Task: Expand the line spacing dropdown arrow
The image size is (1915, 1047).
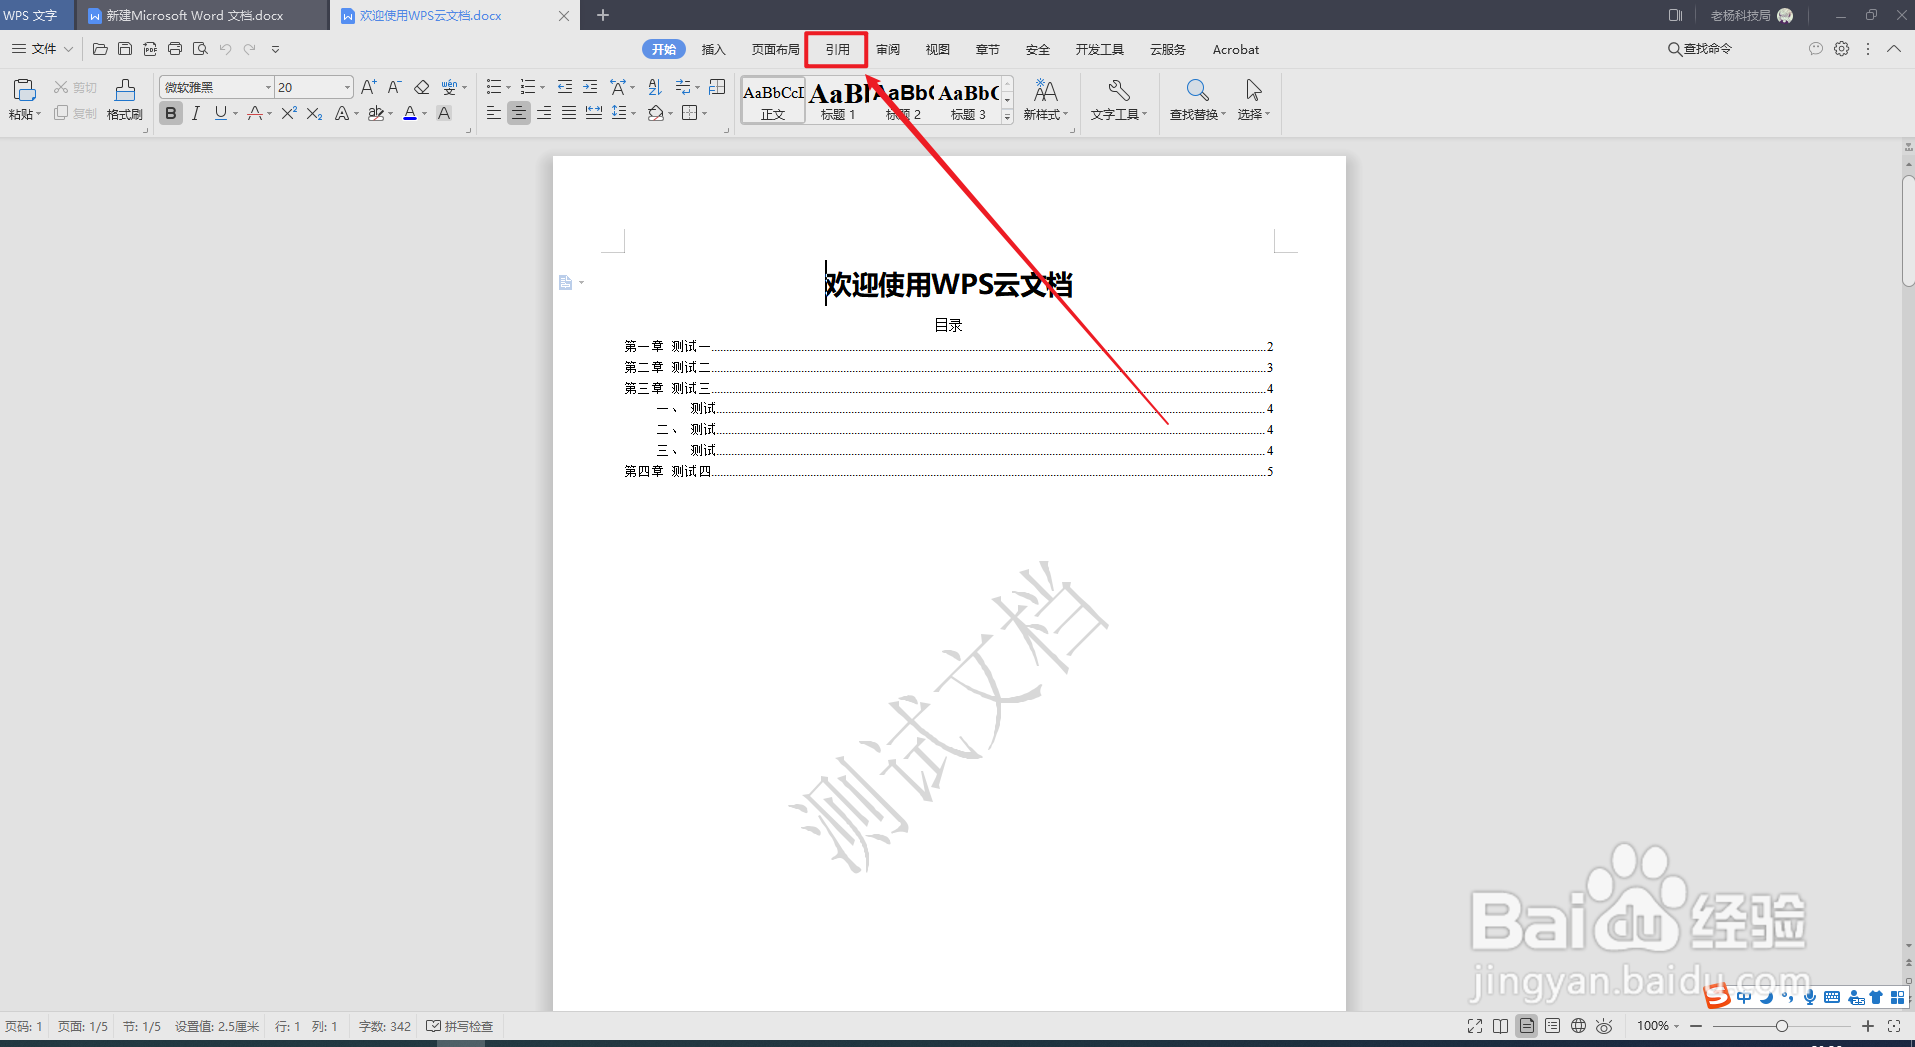Action: pos(633,114)
